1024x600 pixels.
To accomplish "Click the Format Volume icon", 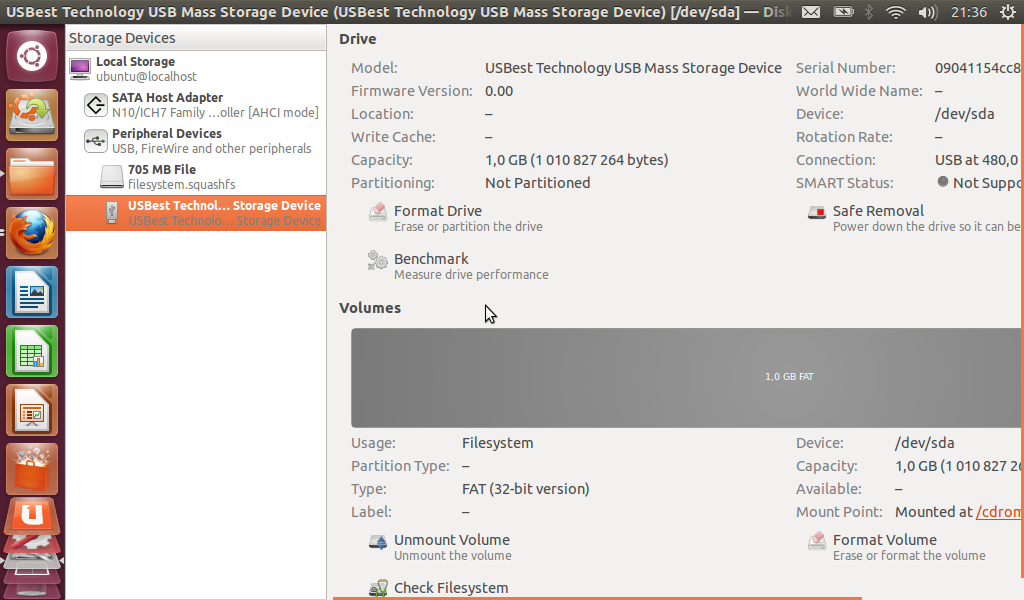I will click(x=817, y=542).
